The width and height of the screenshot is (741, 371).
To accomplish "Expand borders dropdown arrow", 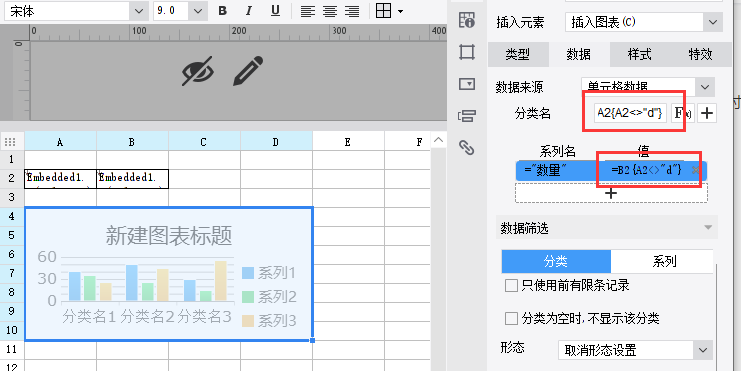I will coord(400,11).
